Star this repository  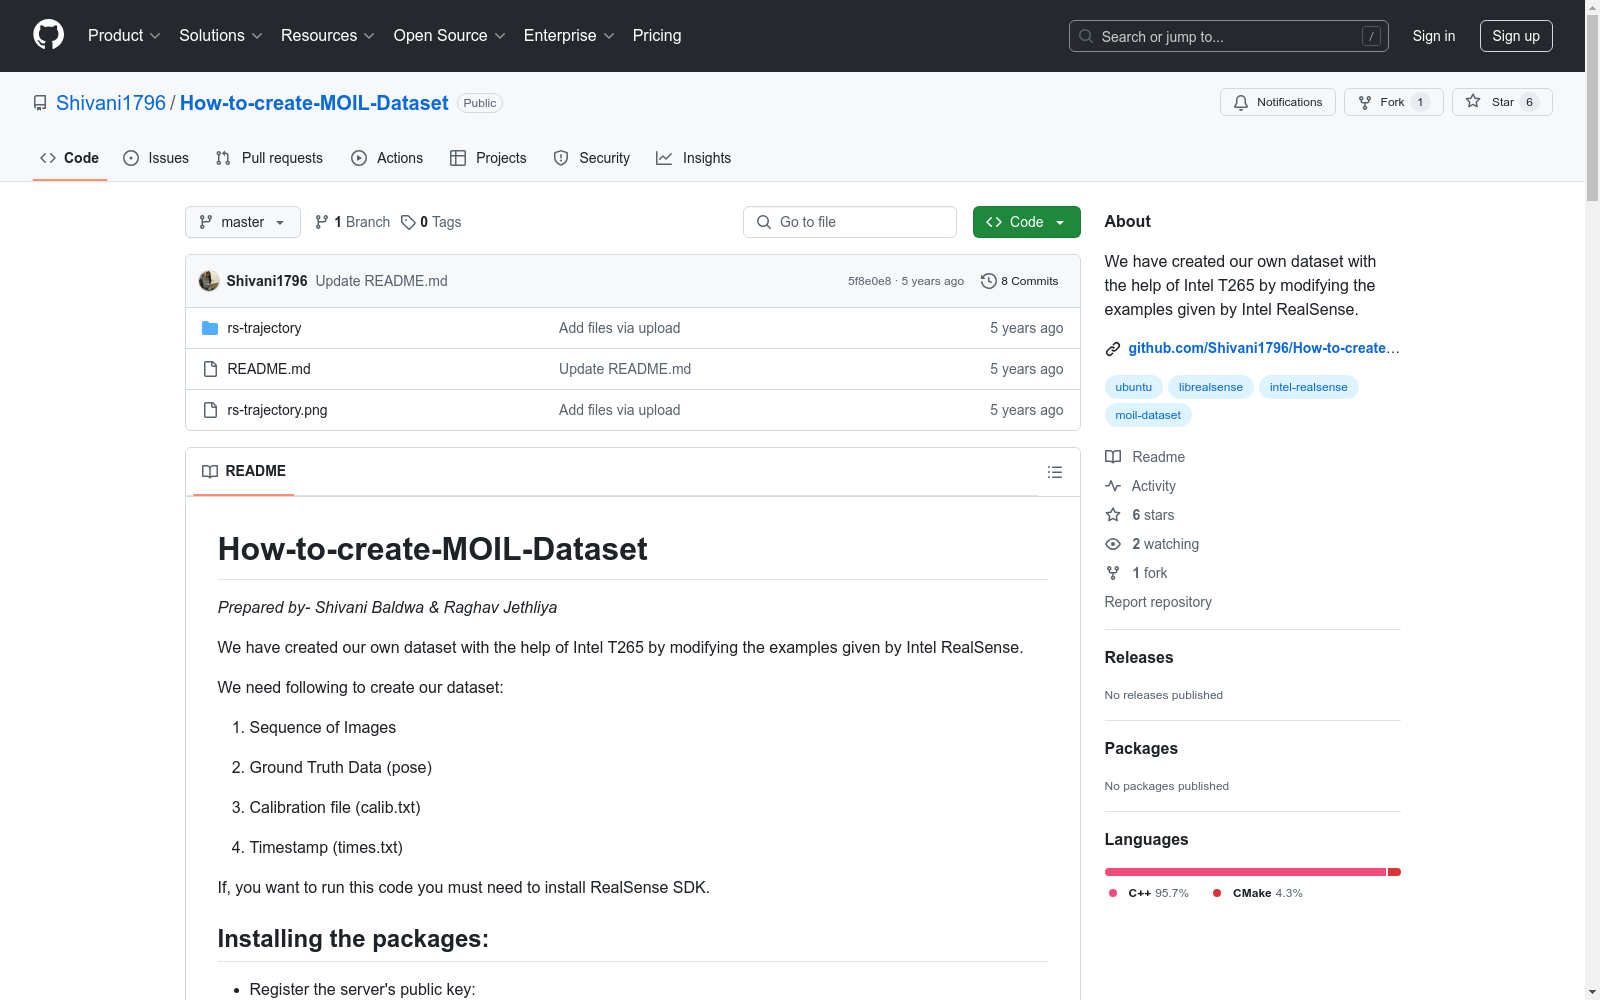(x=1502, y=102)
